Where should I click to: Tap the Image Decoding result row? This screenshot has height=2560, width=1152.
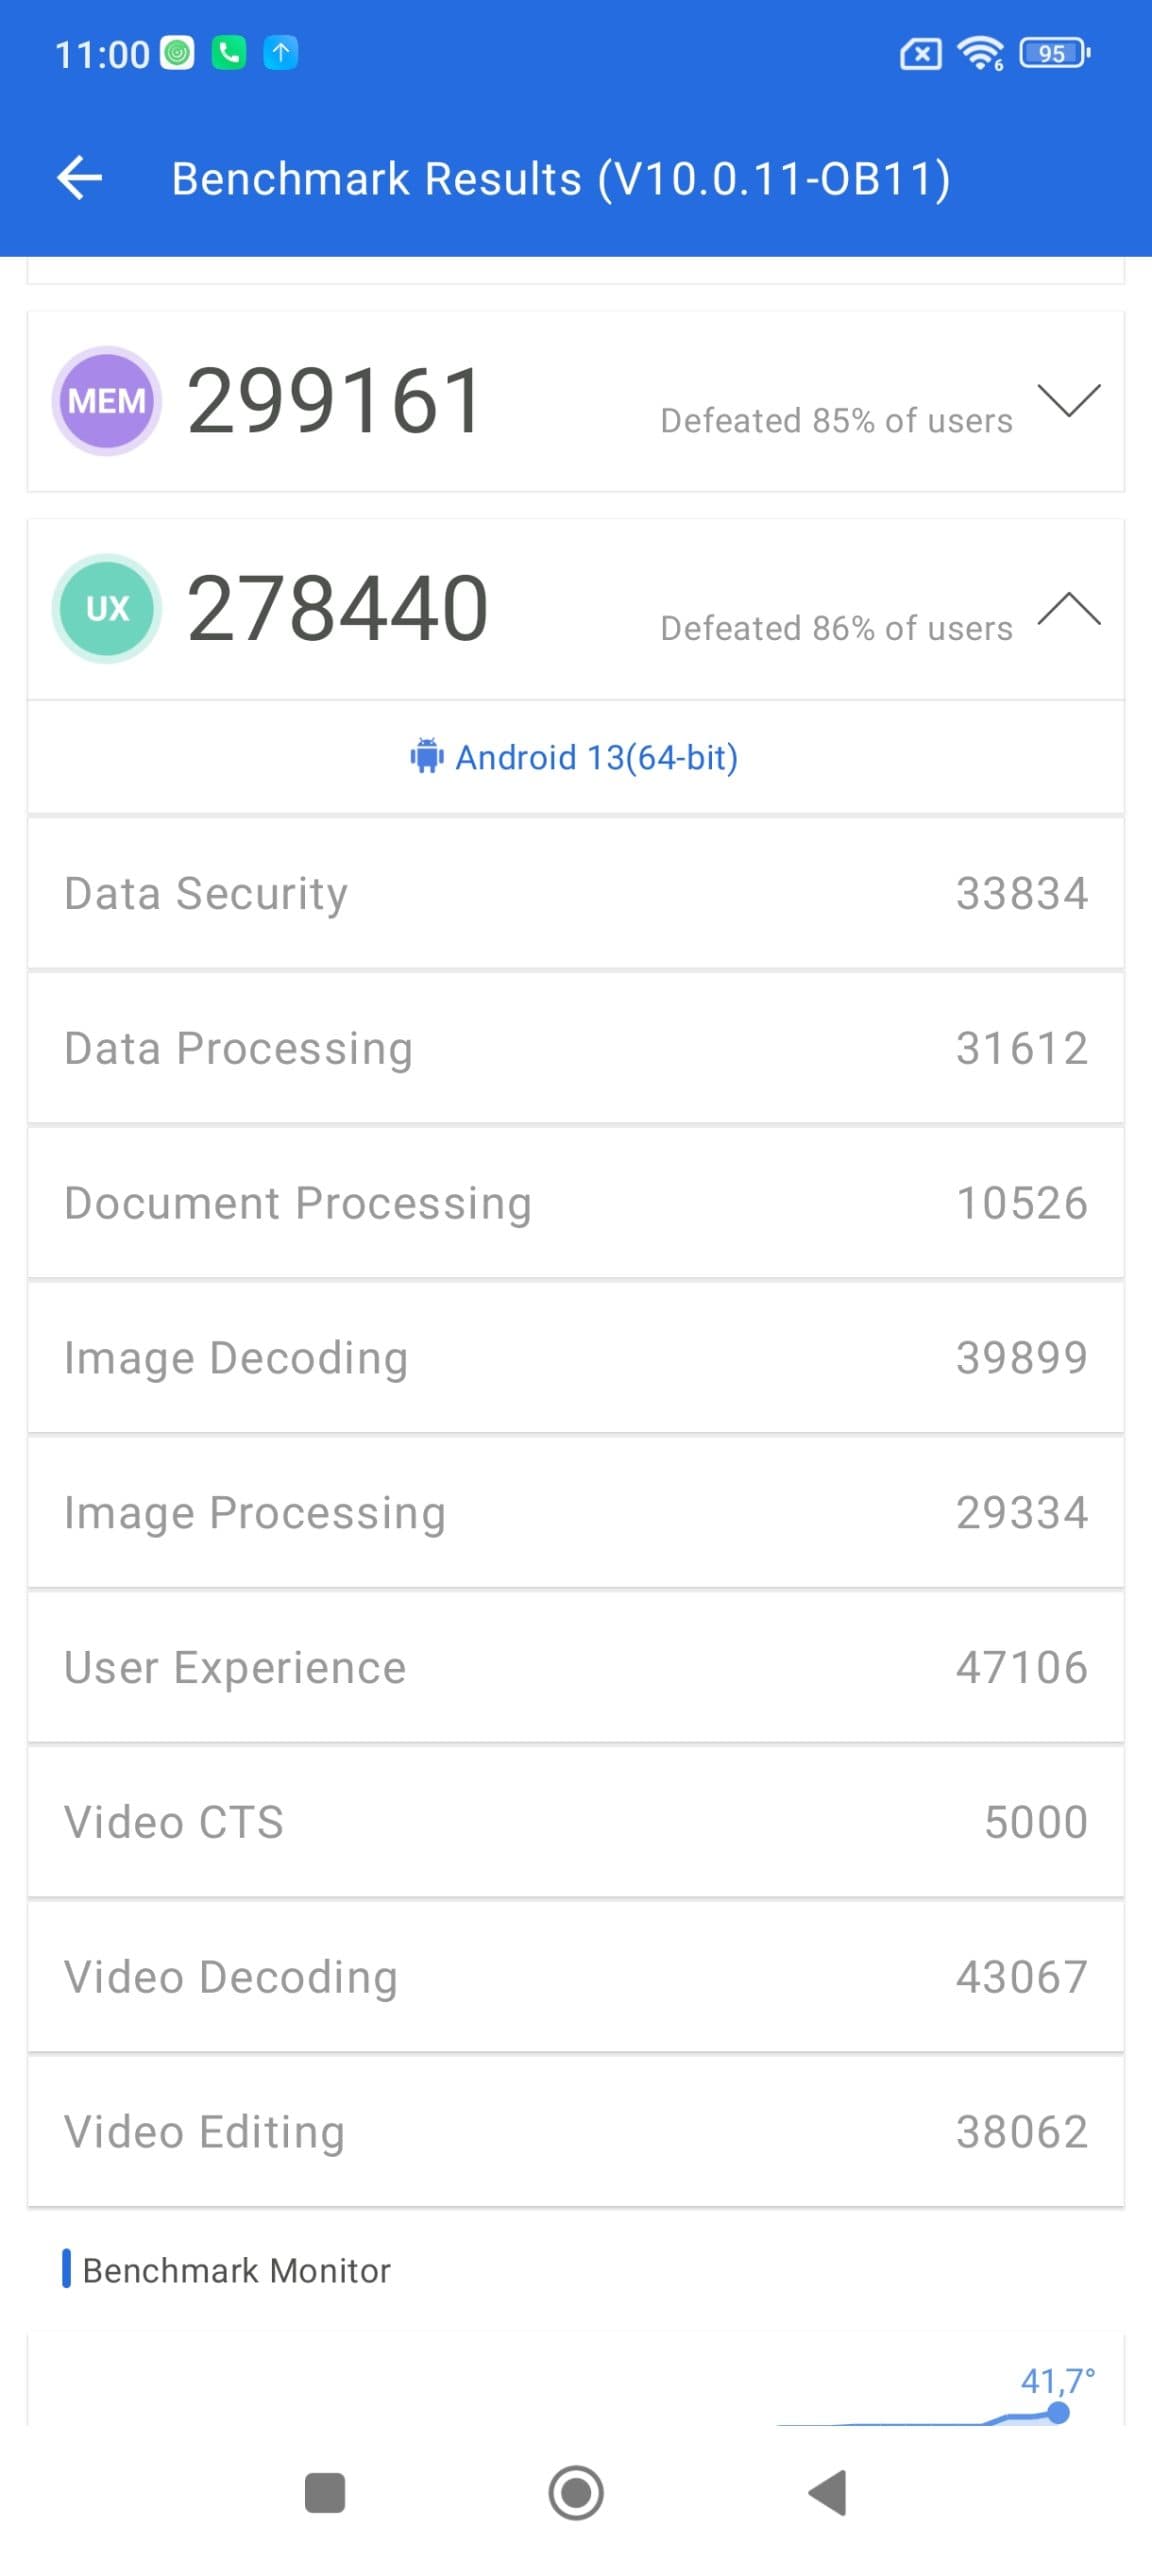pyautogui.click(x=576, y=1357)
